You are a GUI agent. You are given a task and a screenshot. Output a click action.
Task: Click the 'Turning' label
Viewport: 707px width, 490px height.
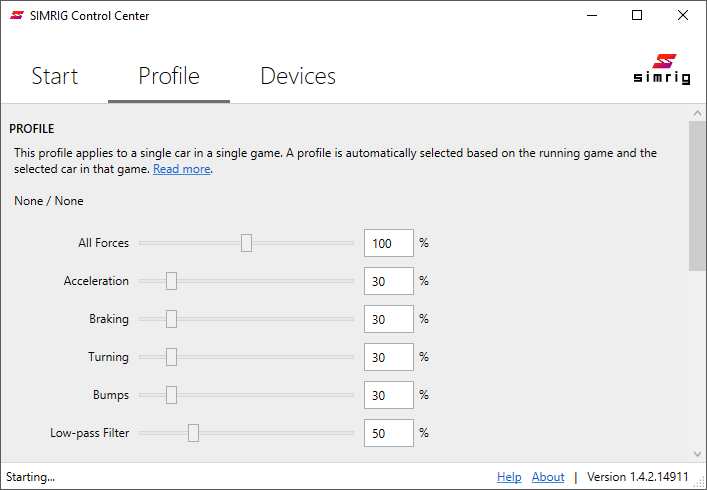(x=108, y=357)
